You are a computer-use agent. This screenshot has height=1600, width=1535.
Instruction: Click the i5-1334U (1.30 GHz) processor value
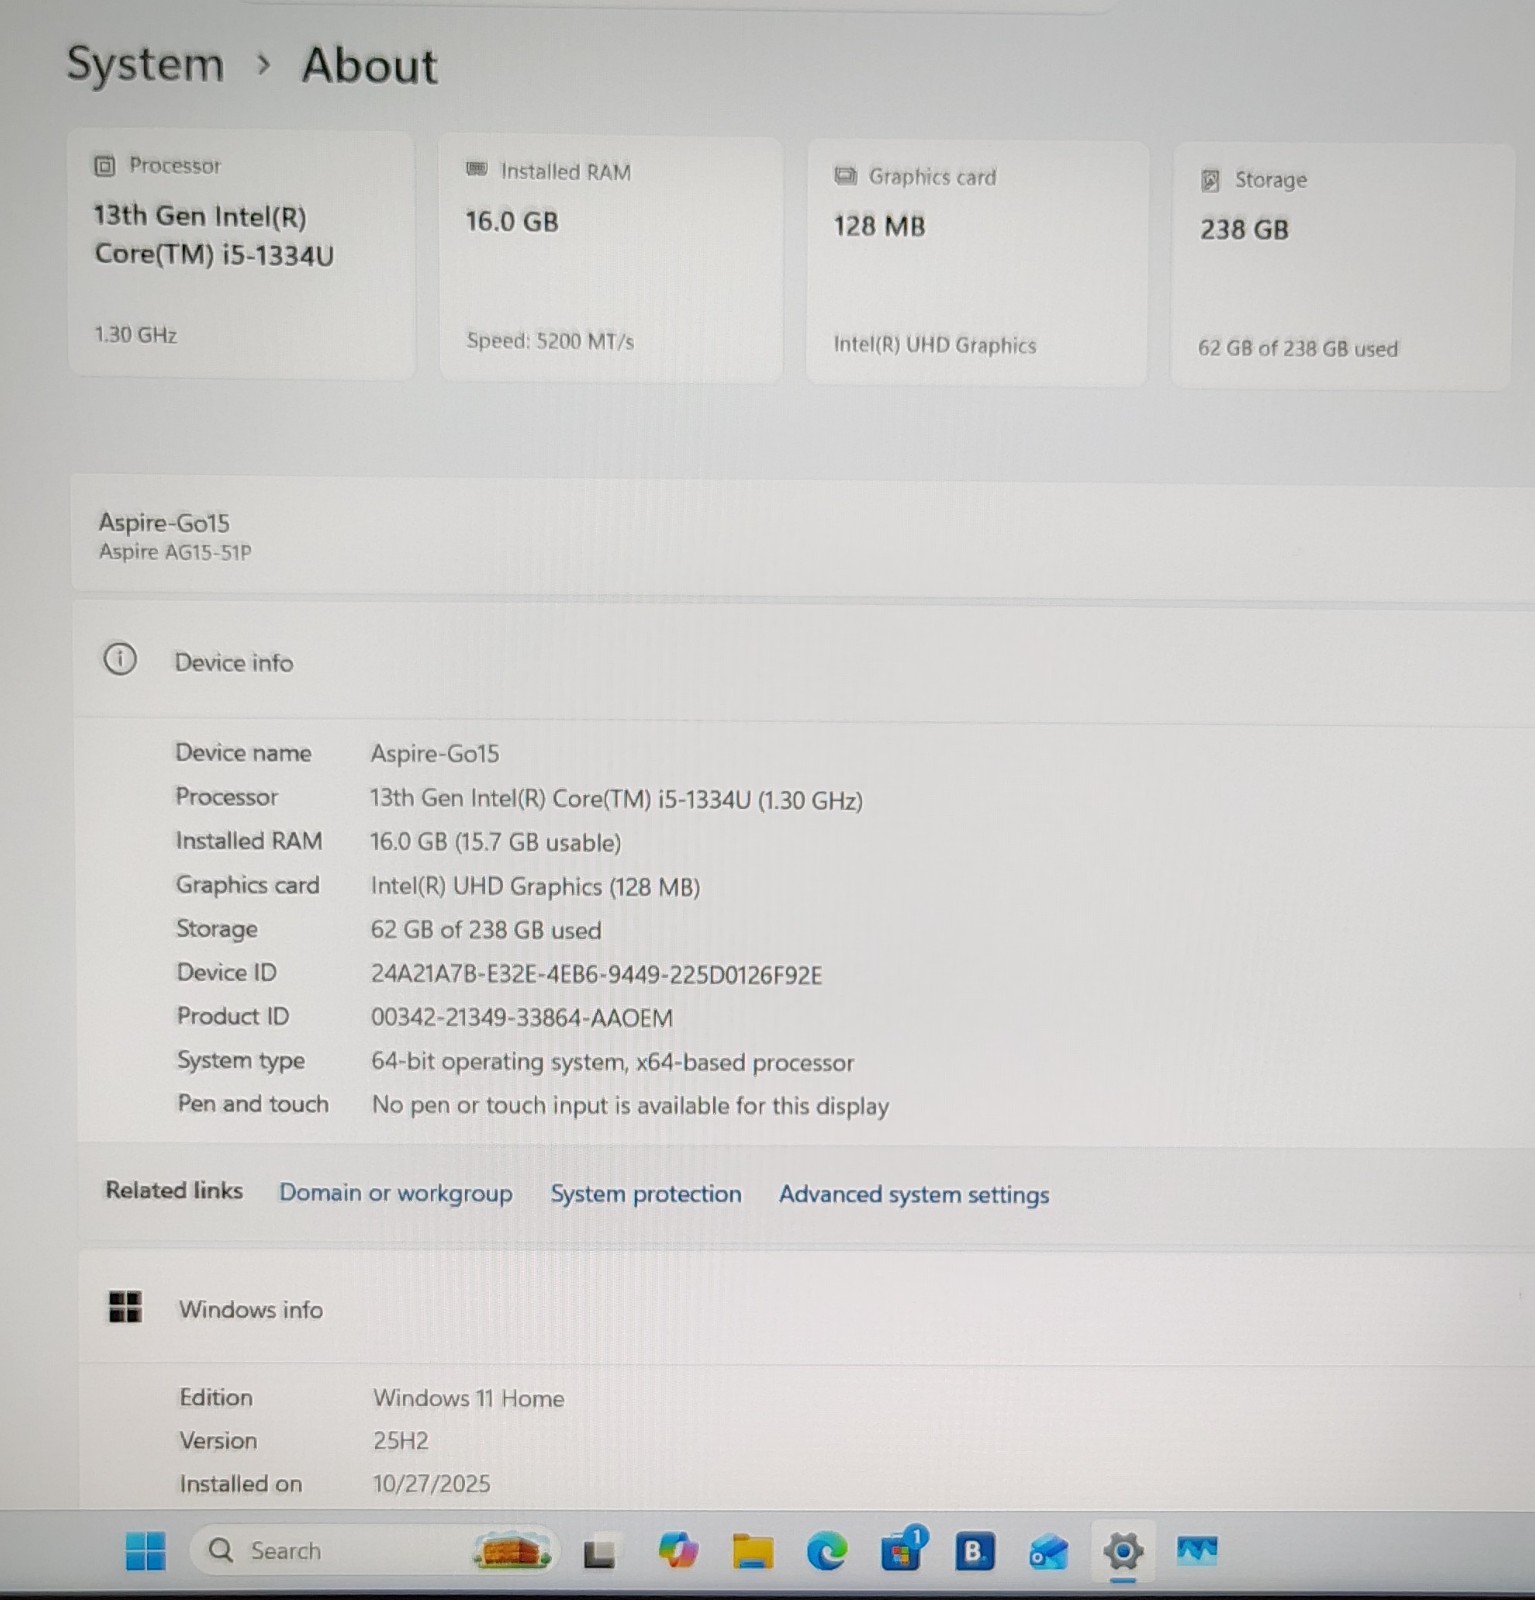coord(616,800)
